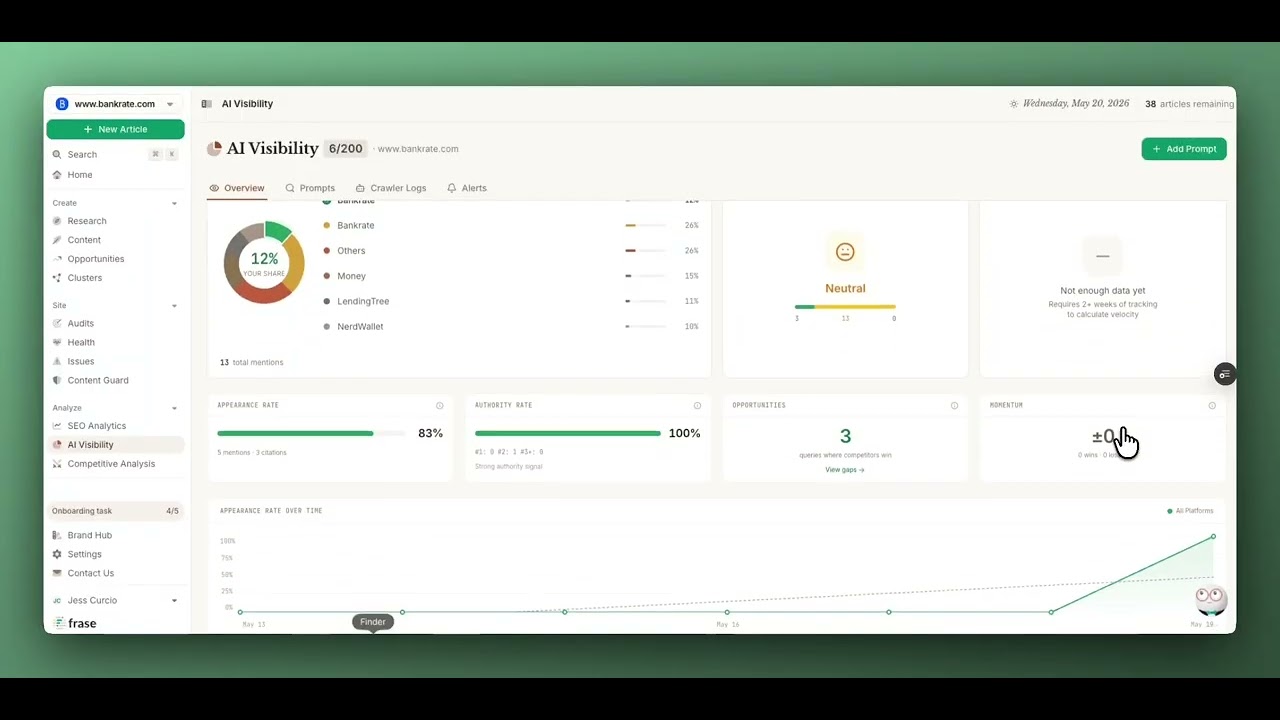Click the frase logo

(75, 623)
